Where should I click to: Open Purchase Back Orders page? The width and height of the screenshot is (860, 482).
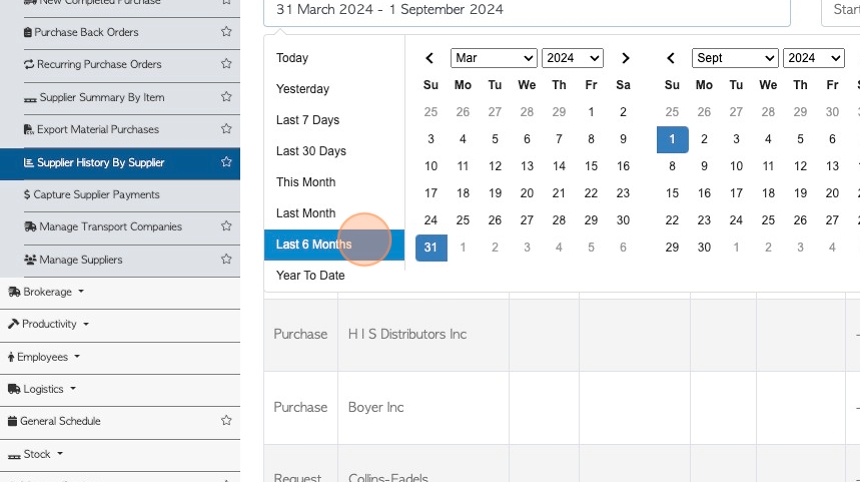[x=86, y=32]
